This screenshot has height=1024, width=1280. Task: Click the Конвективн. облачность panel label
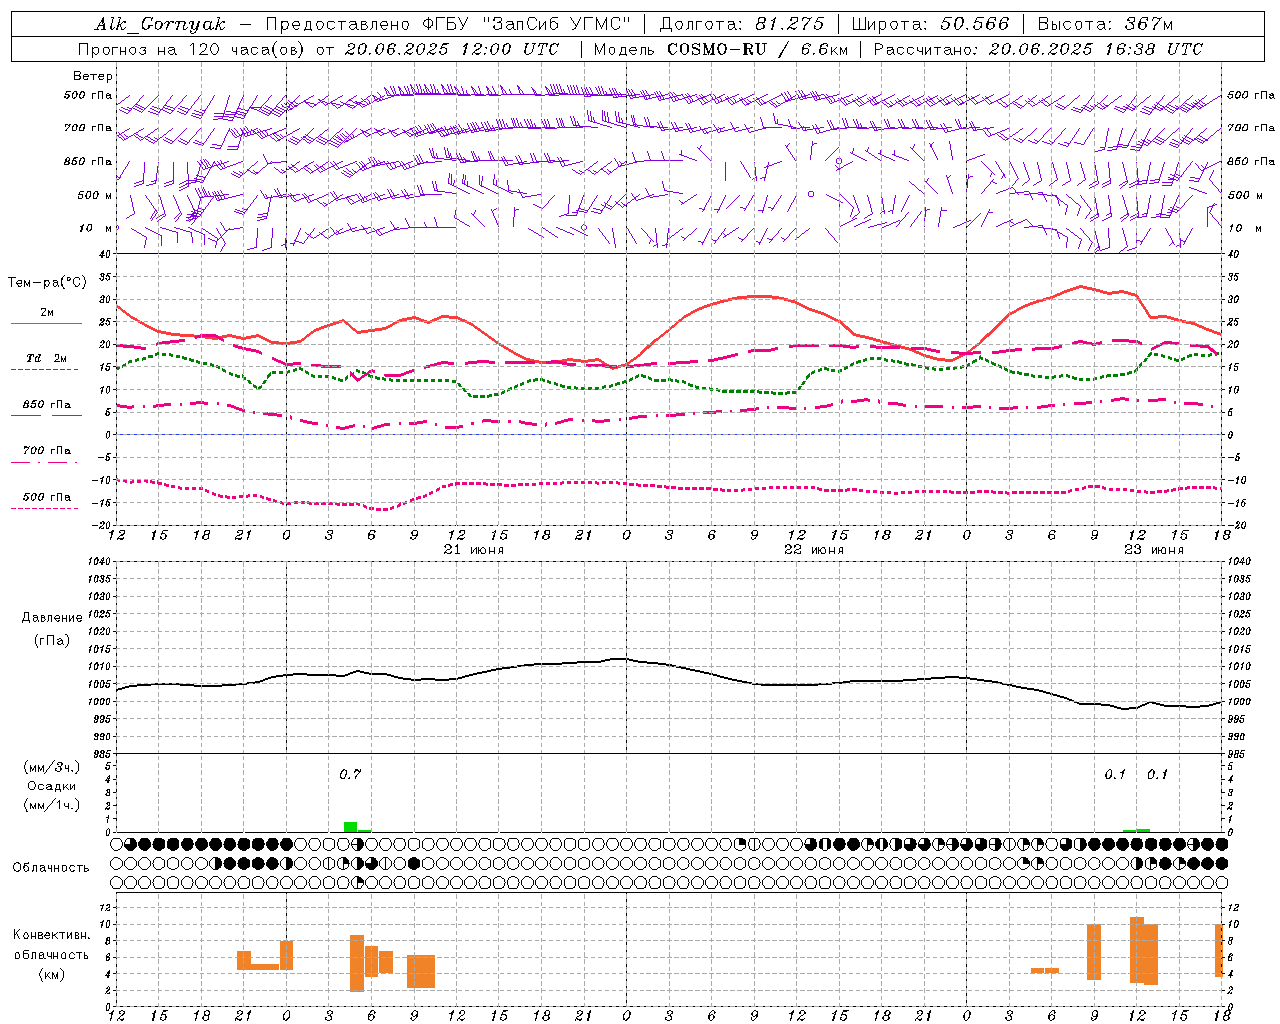click(51, 945)
